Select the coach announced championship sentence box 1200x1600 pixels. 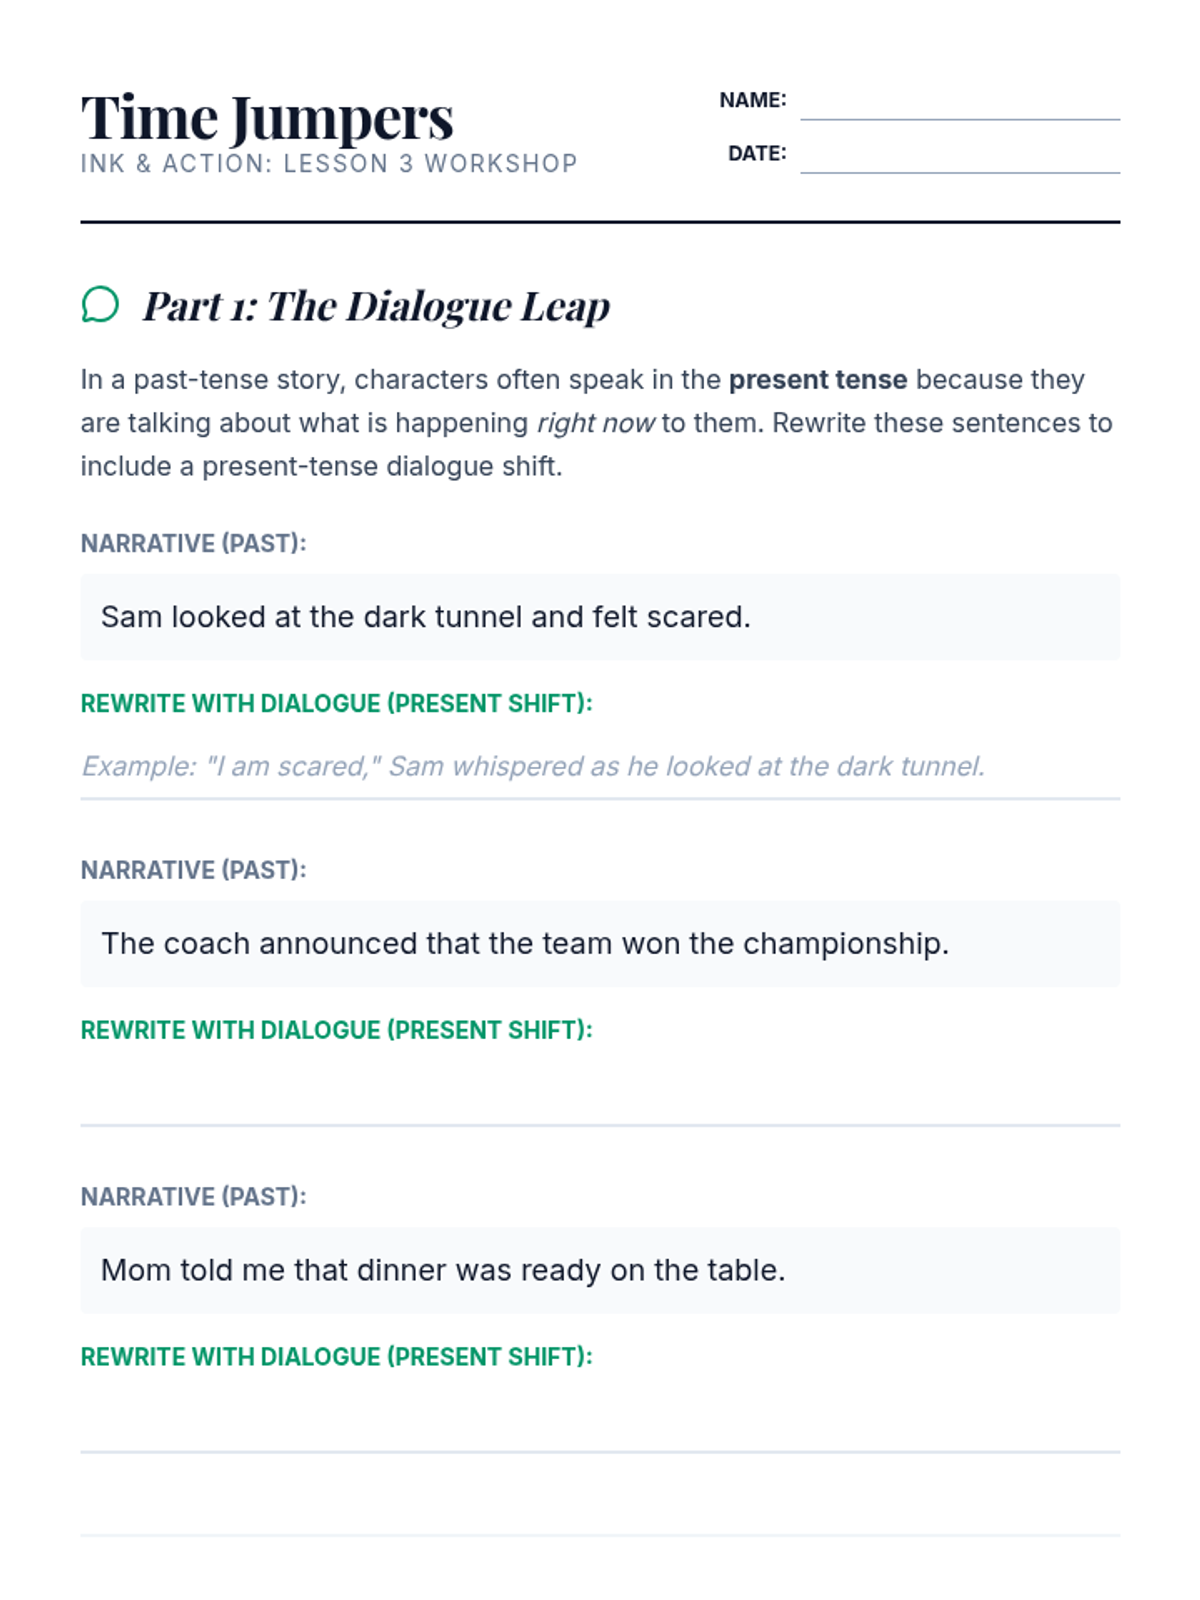[x=600, y=944]
